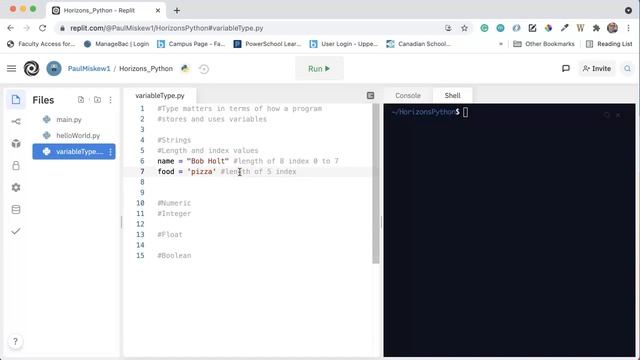
Task: Click the Grammarly extension icon
Action: coord(484,28)
